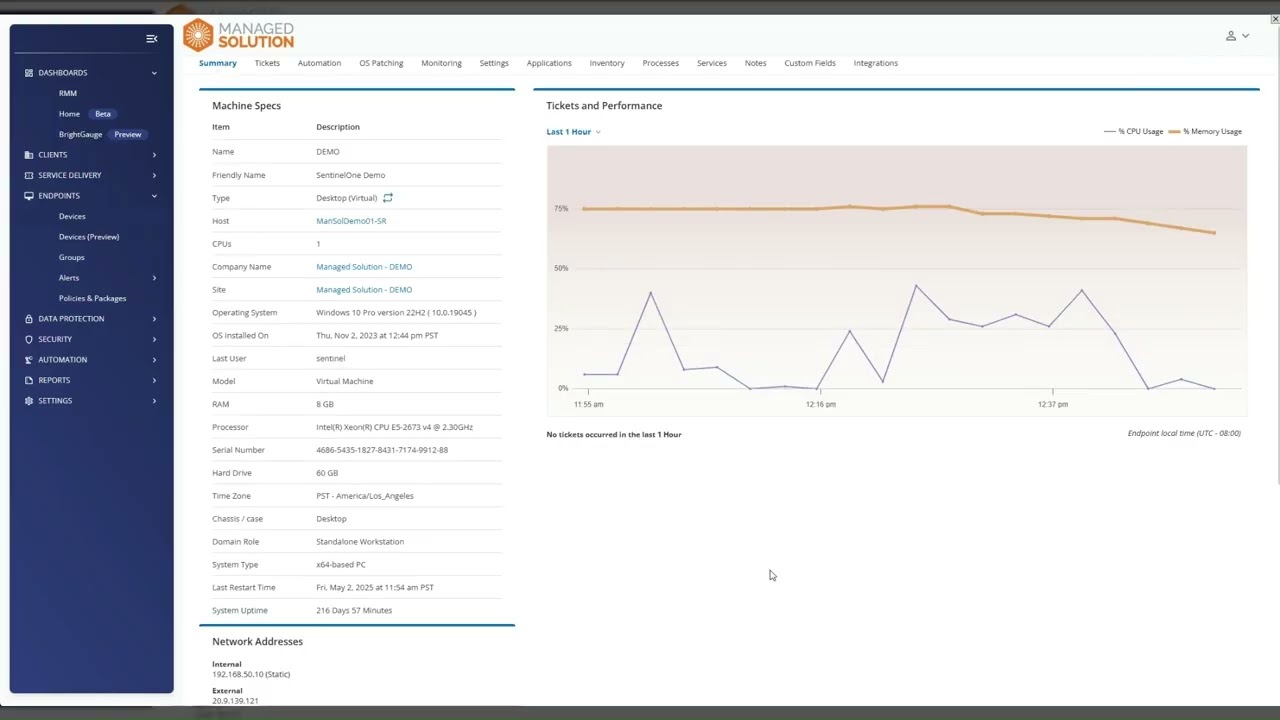This screenshot has width=1280, height=720.
Task: Click the Managed Solution logo
Action: [x=239, y=35]
